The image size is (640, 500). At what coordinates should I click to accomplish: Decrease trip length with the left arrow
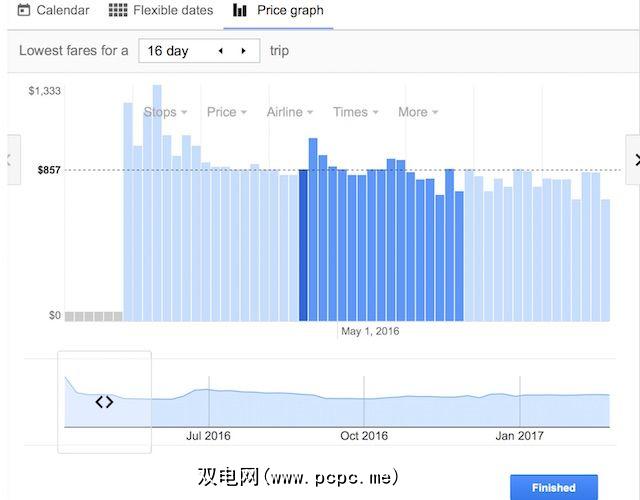tap(220, 51)
